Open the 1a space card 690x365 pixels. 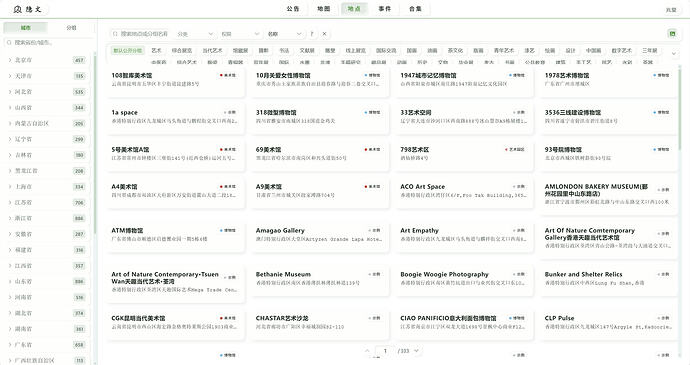[x=175, y=119]
